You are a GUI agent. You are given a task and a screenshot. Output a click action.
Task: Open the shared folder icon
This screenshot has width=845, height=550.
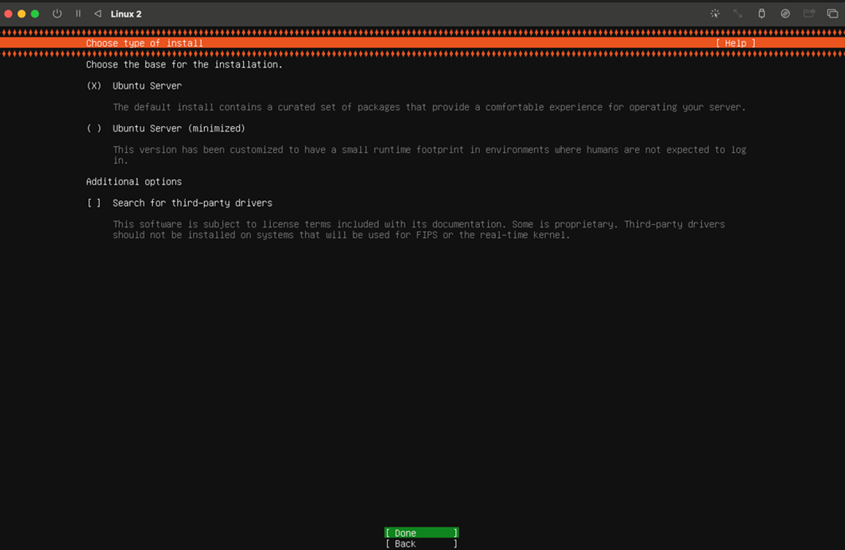tap(809, 14)
